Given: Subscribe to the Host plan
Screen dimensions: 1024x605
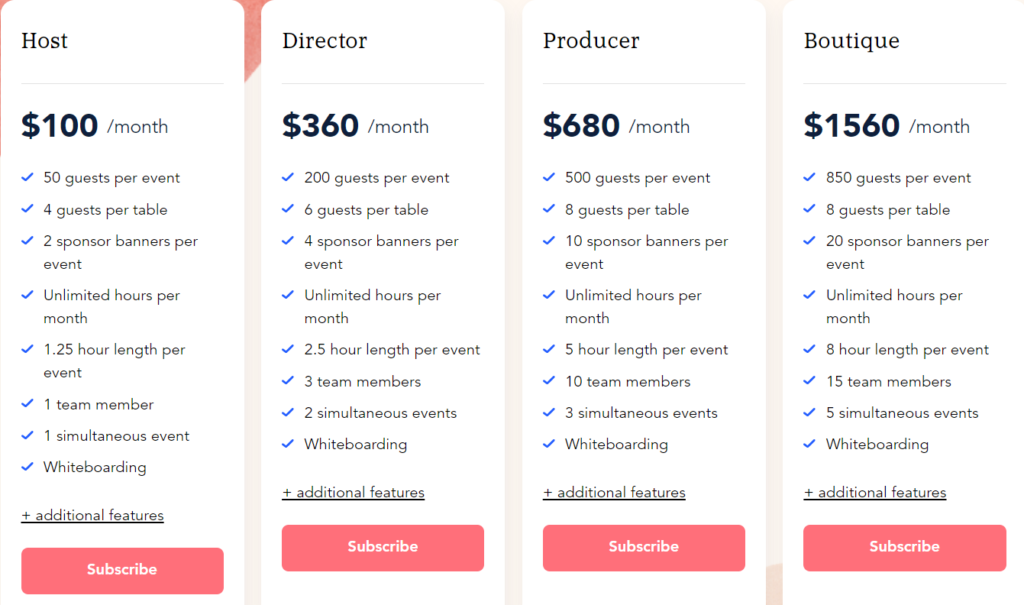Looking at the screenshot, I should 122,570.
